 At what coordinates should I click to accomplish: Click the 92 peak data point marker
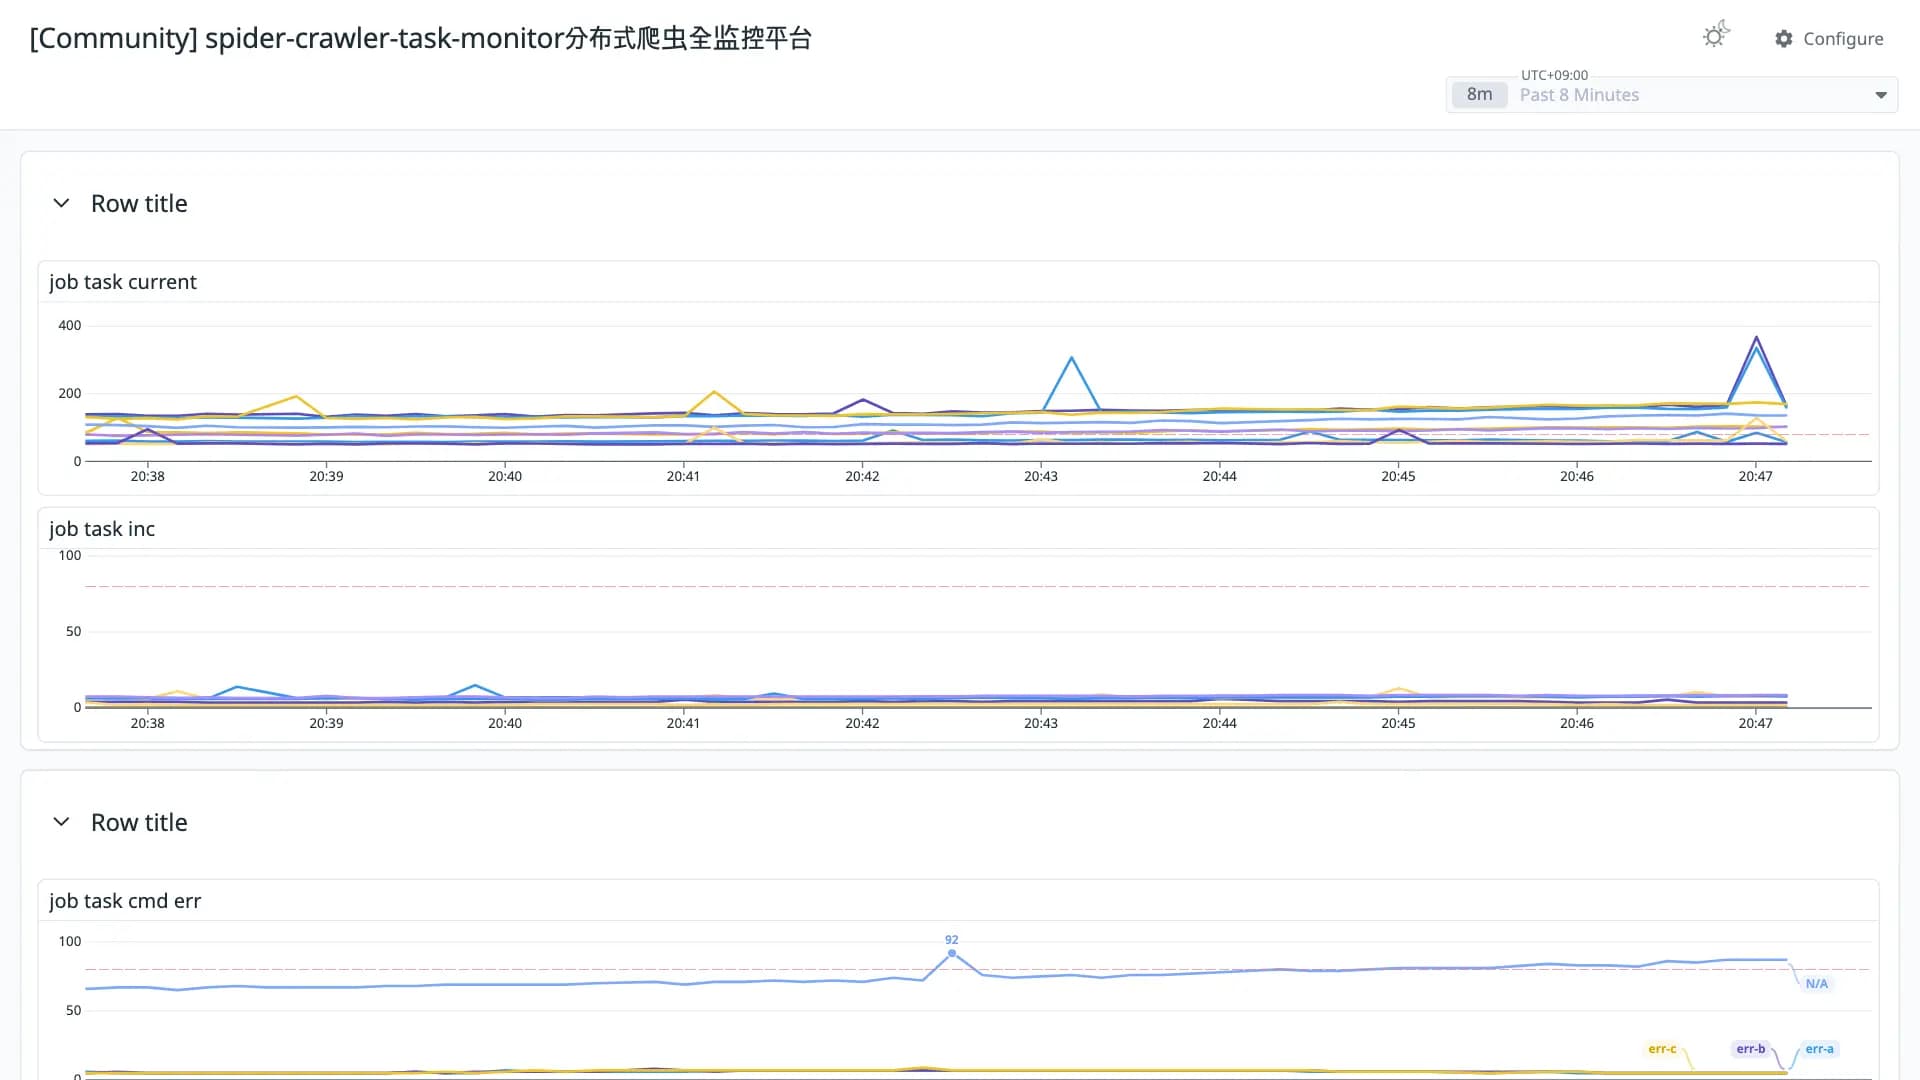pyautogui.click(x=952, y=953)
